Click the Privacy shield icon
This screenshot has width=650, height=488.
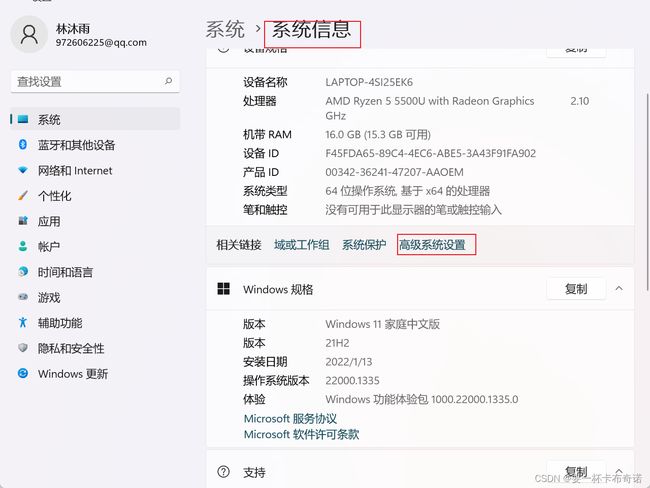23,347
